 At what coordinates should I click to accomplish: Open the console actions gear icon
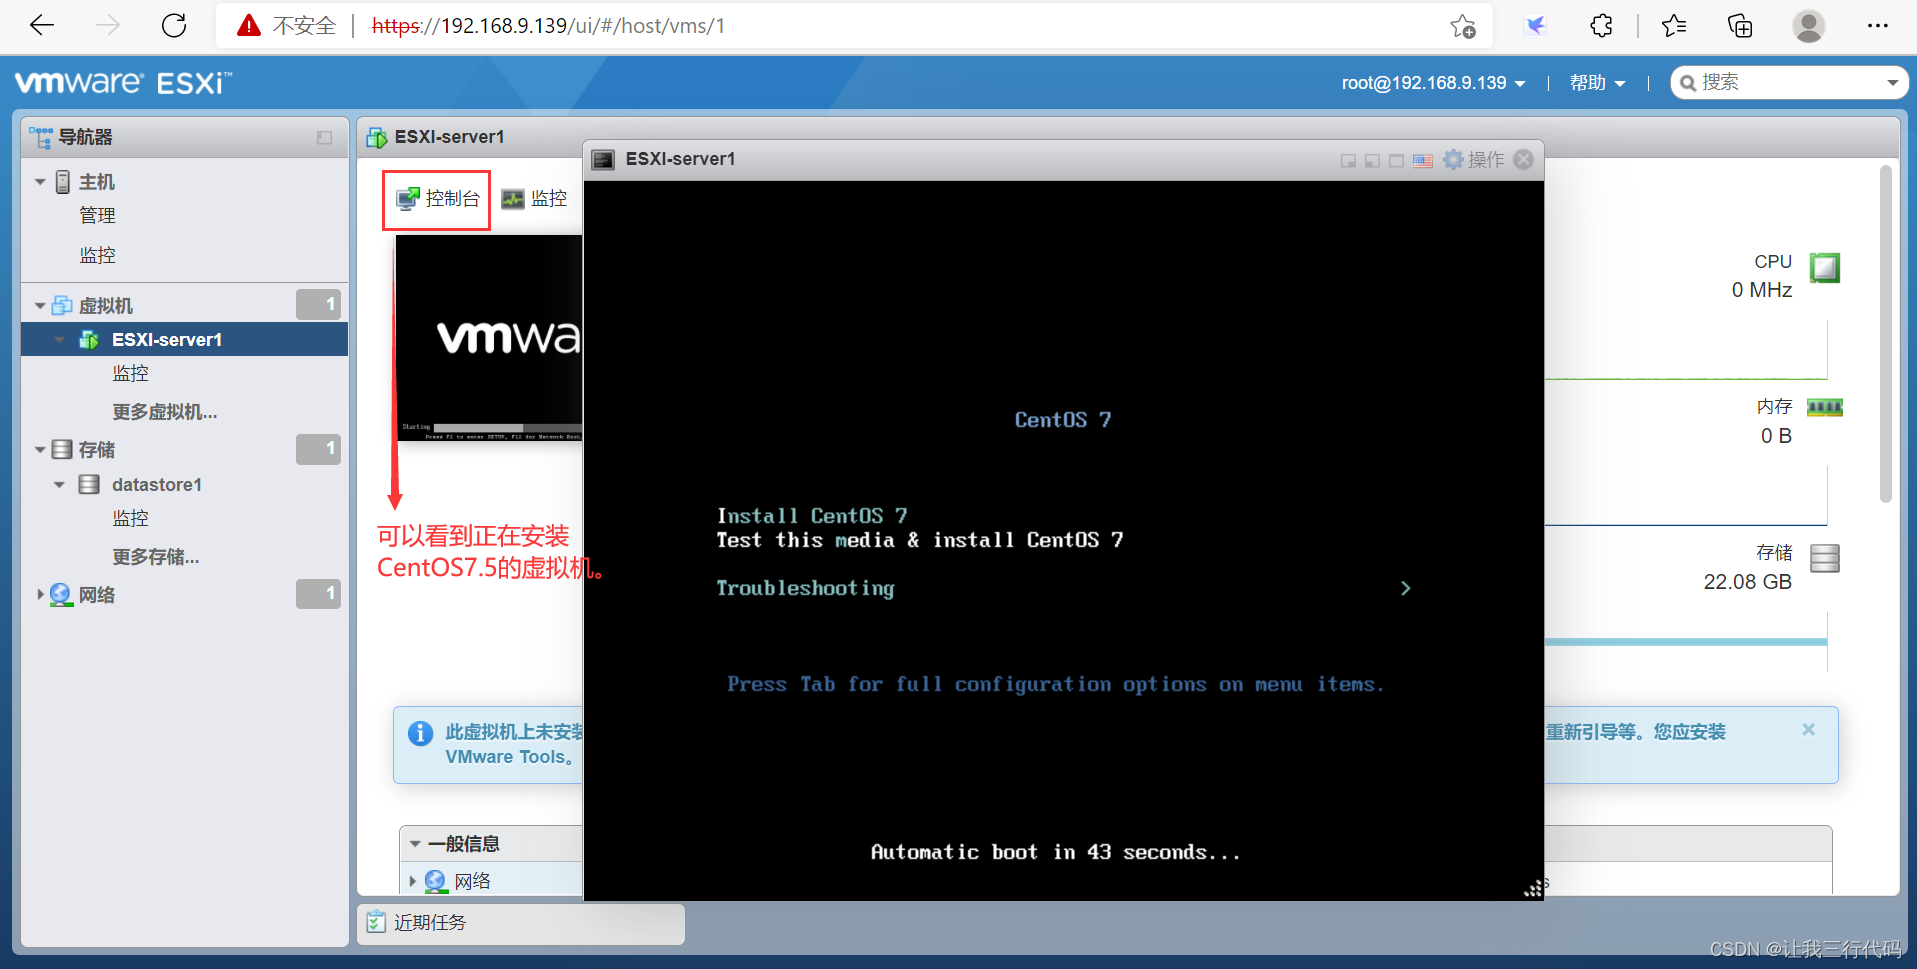pyautogui.click(x=1453, y=160)
